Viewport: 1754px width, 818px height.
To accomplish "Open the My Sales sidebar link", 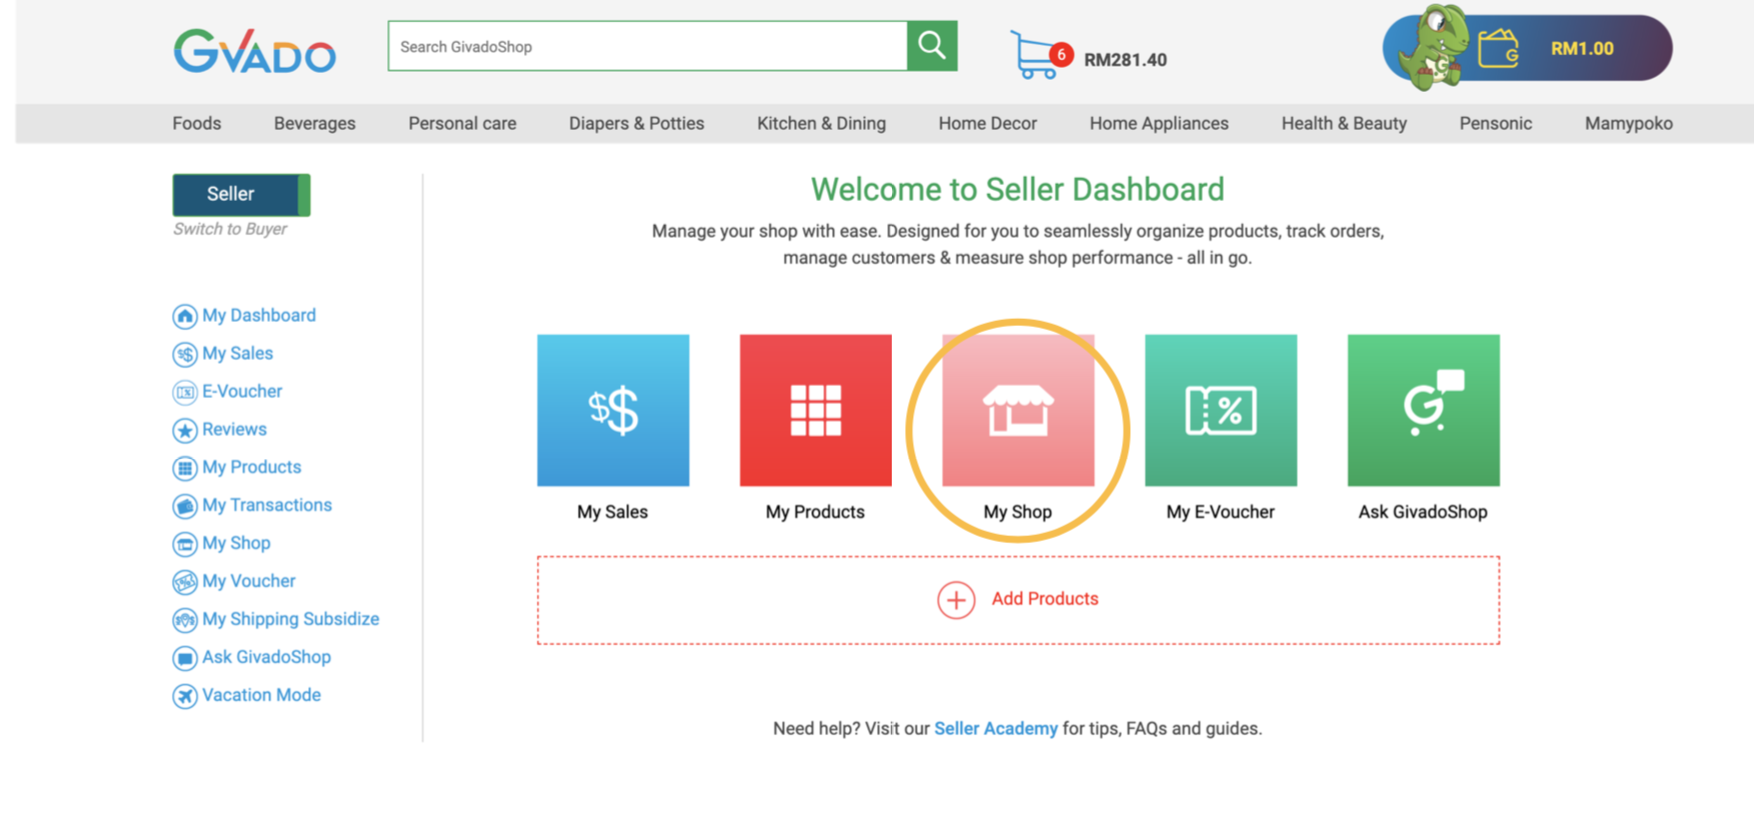I will 238,353.
